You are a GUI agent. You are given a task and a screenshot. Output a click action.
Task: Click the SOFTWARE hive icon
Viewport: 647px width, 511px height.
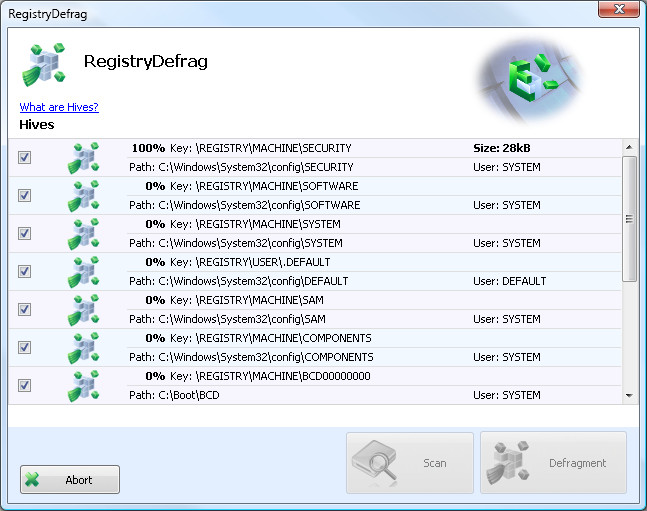(83, 196)
